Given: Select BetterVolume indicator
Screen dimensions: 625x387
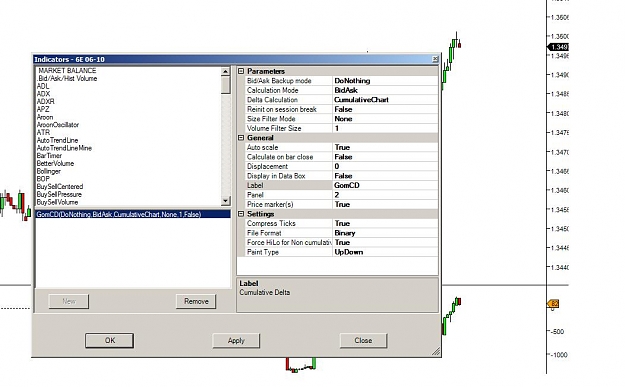Looking at the screenshot, I should [x=55, y=163].
